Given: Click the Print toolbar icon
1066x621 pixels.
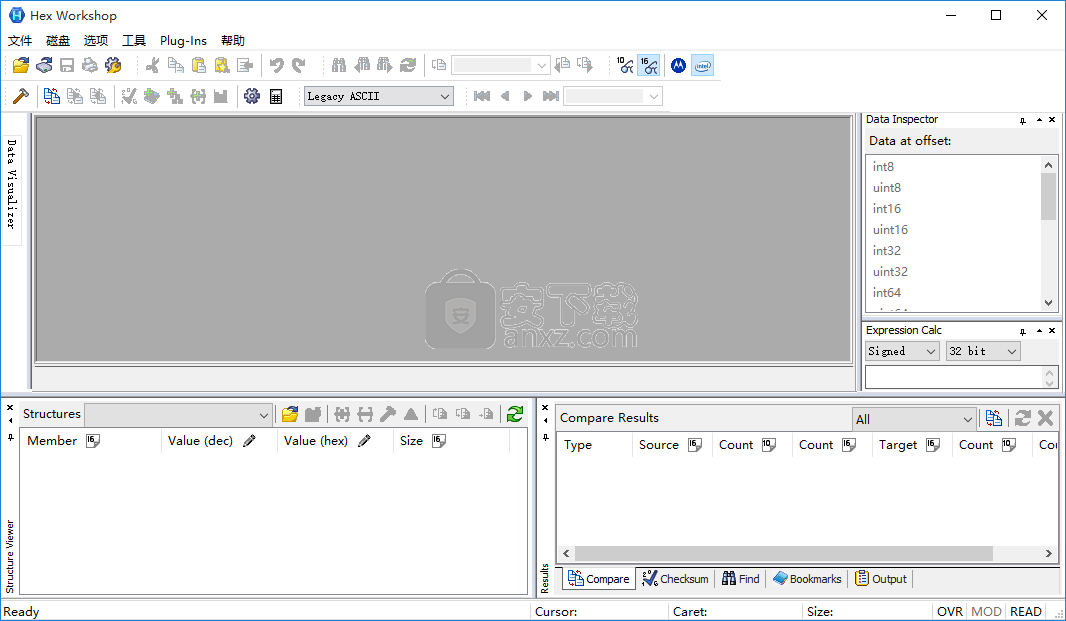Looking at the screenshot, I should tap(90, 65).
